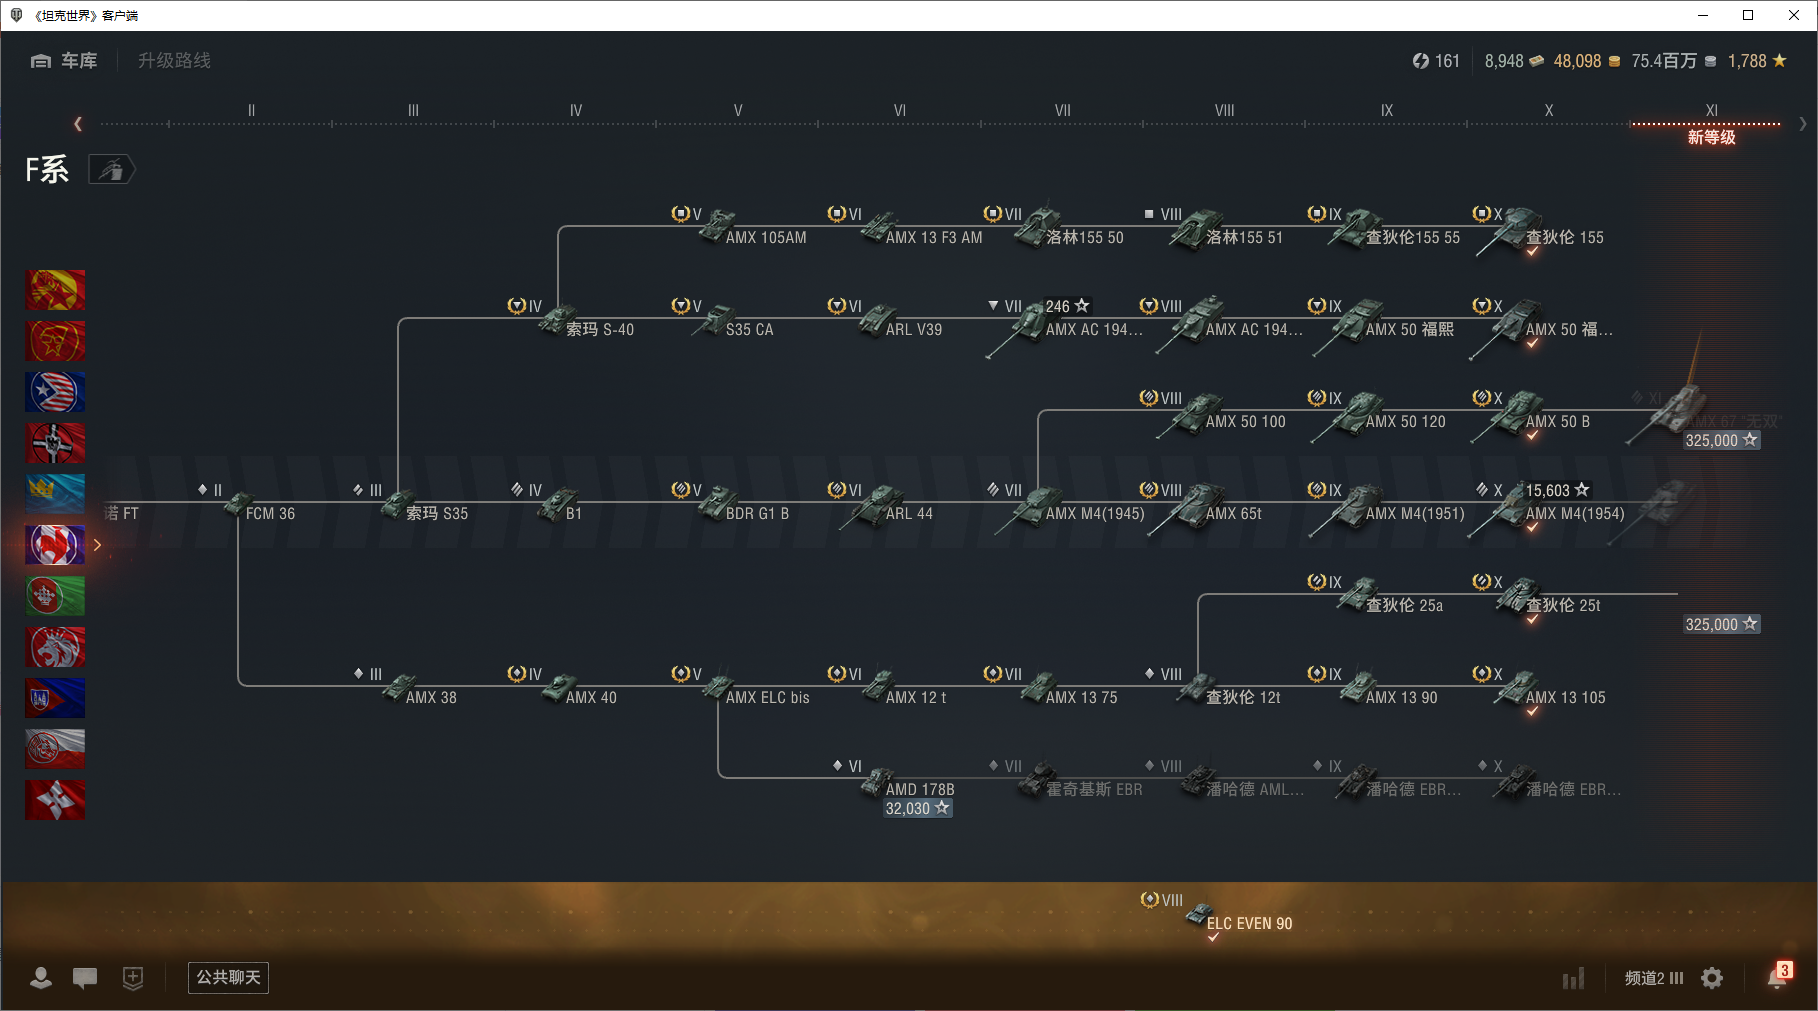This screenshot has width=1818, height=1011.
Task: Select the AMX 13 90 tank icon
Action: [1358, 687]
